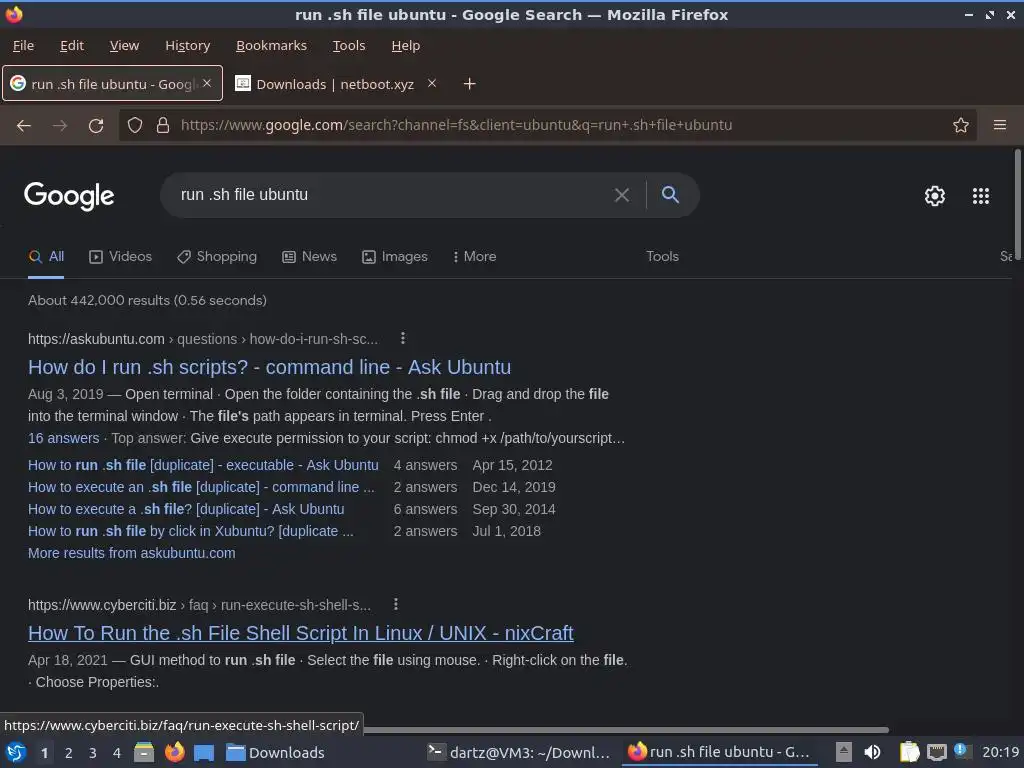The image size is (1024, 768).
Task: Switch to workspace 2
Action: tap(69, 753)
